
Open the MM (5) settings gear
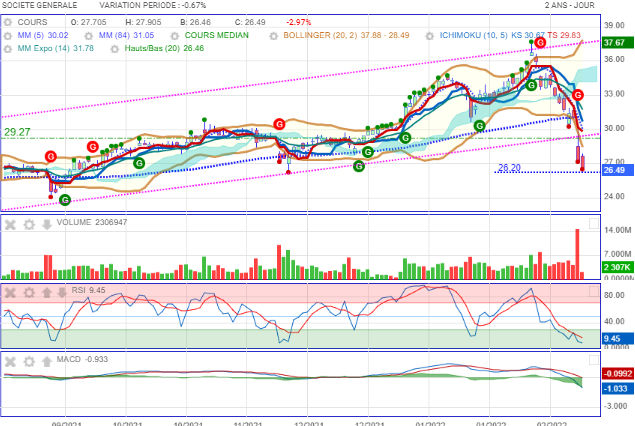[8, 36]
